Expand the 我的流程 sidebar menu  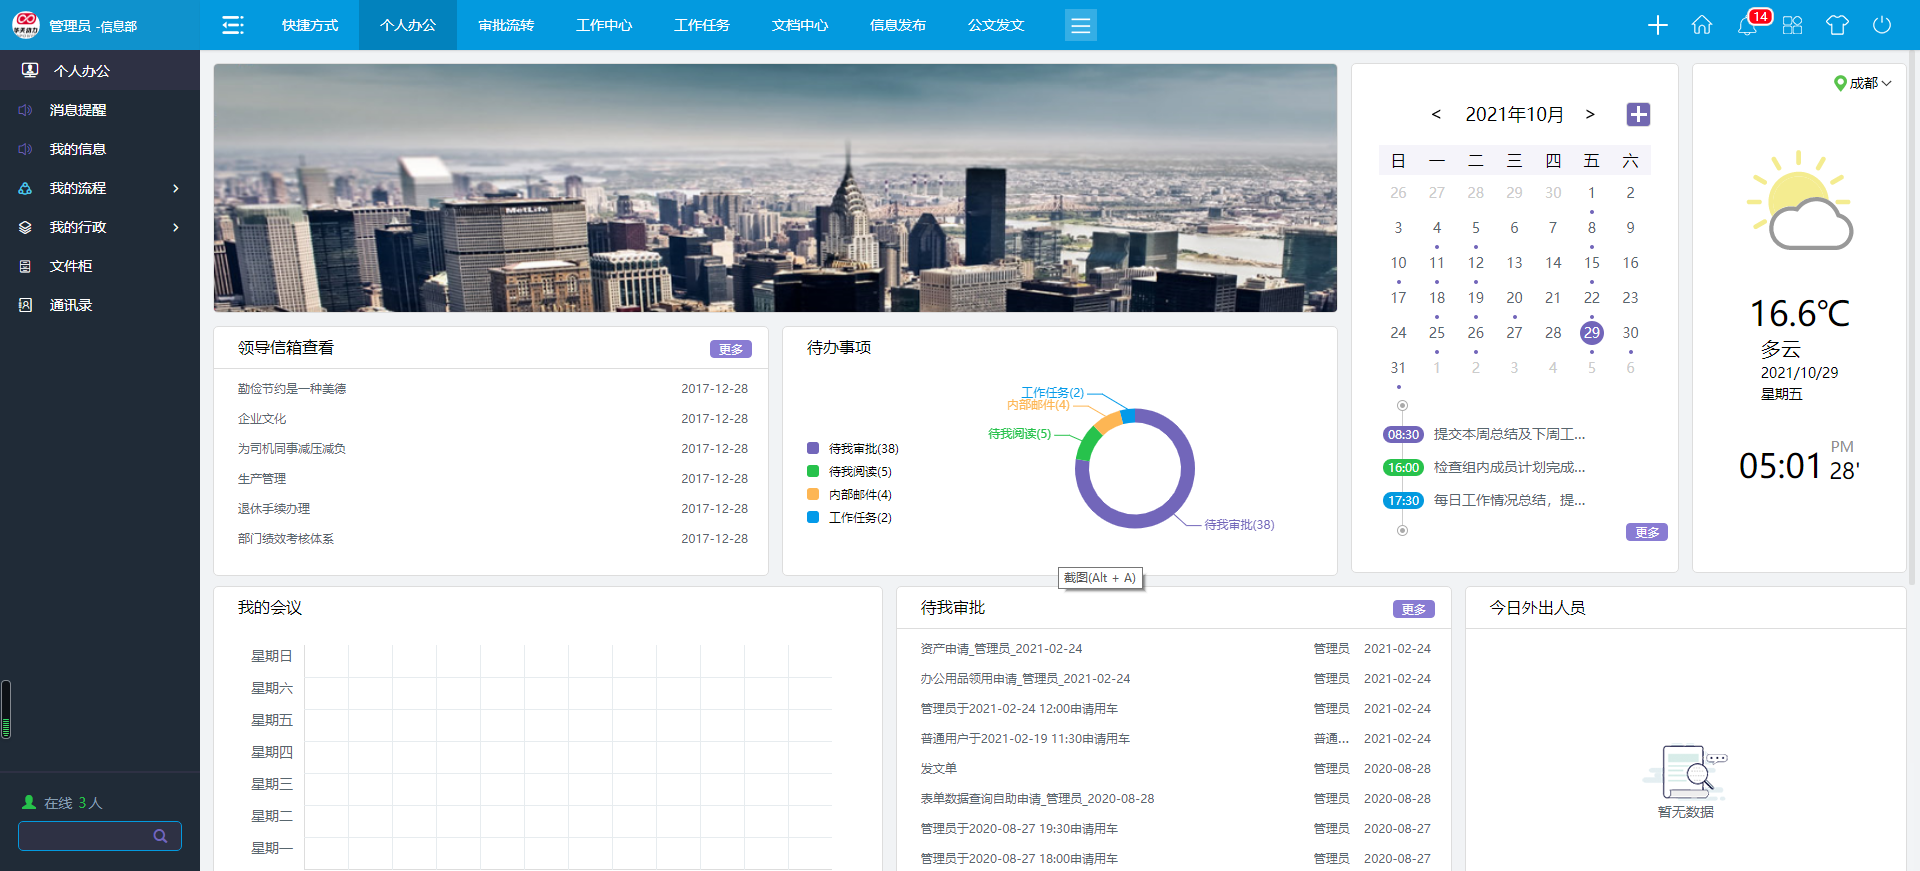(x=99, y=188)
